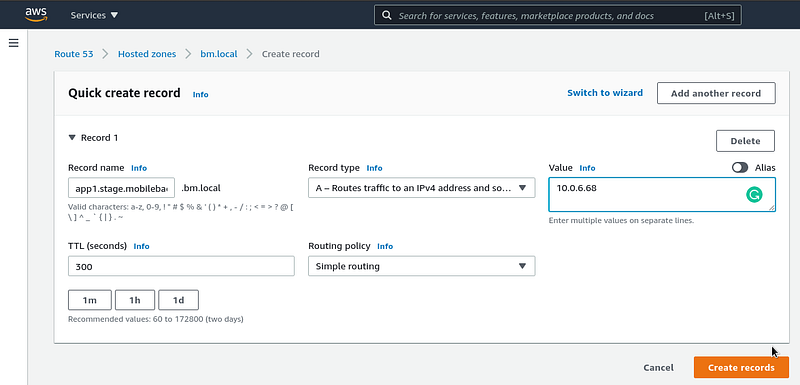Open Record type Info link

point(374,168)
